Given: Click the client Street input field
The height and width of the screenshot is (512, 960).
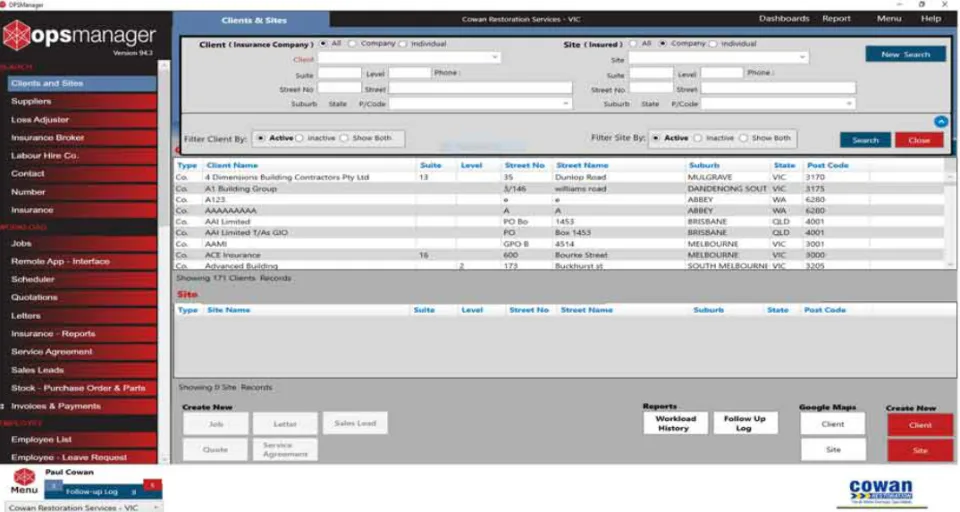Looking at the screenshot, I should point(480,88).
